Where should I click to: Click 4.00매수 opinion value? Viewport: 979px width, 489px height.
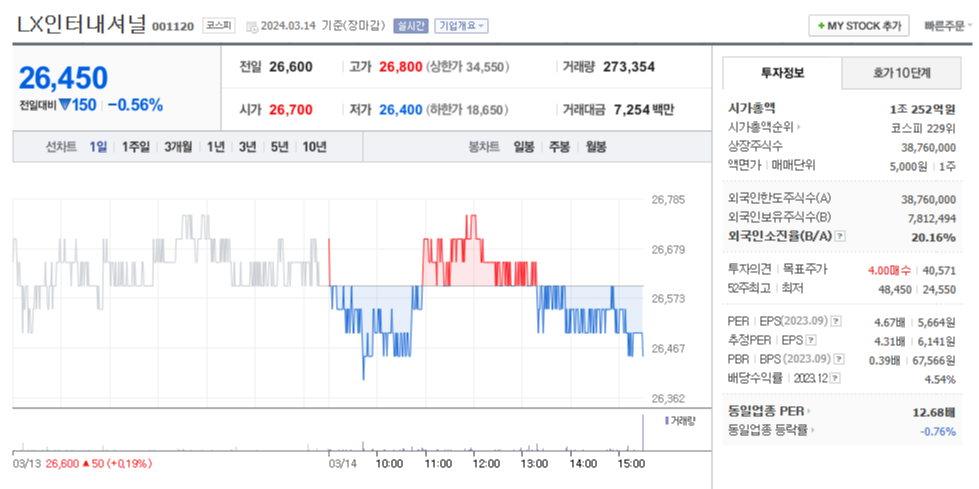(889, 270)
